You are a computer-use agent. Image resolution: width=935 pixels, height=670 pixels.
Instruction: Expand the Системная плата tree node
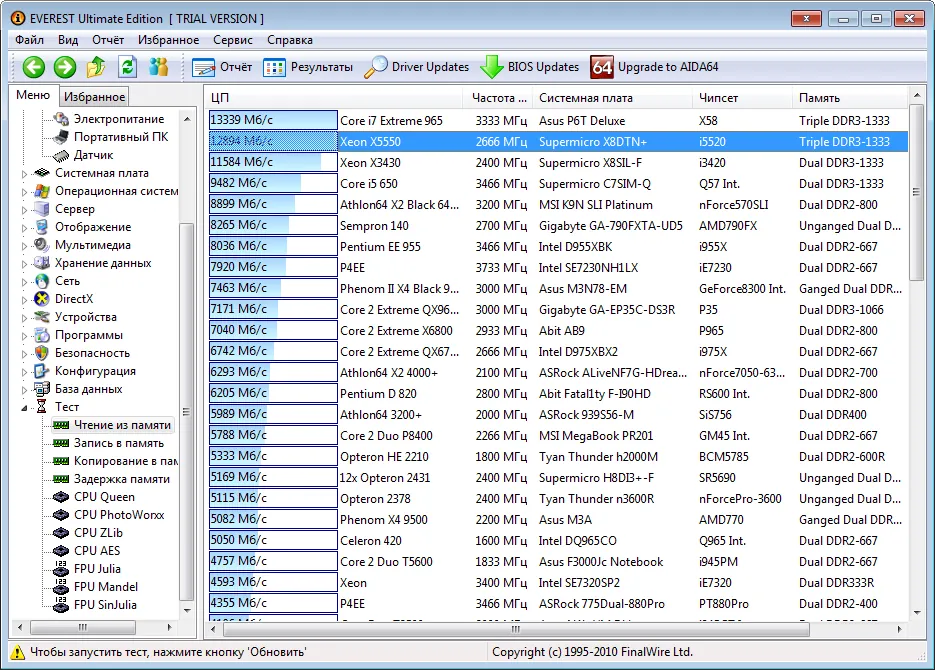(25, 173)
